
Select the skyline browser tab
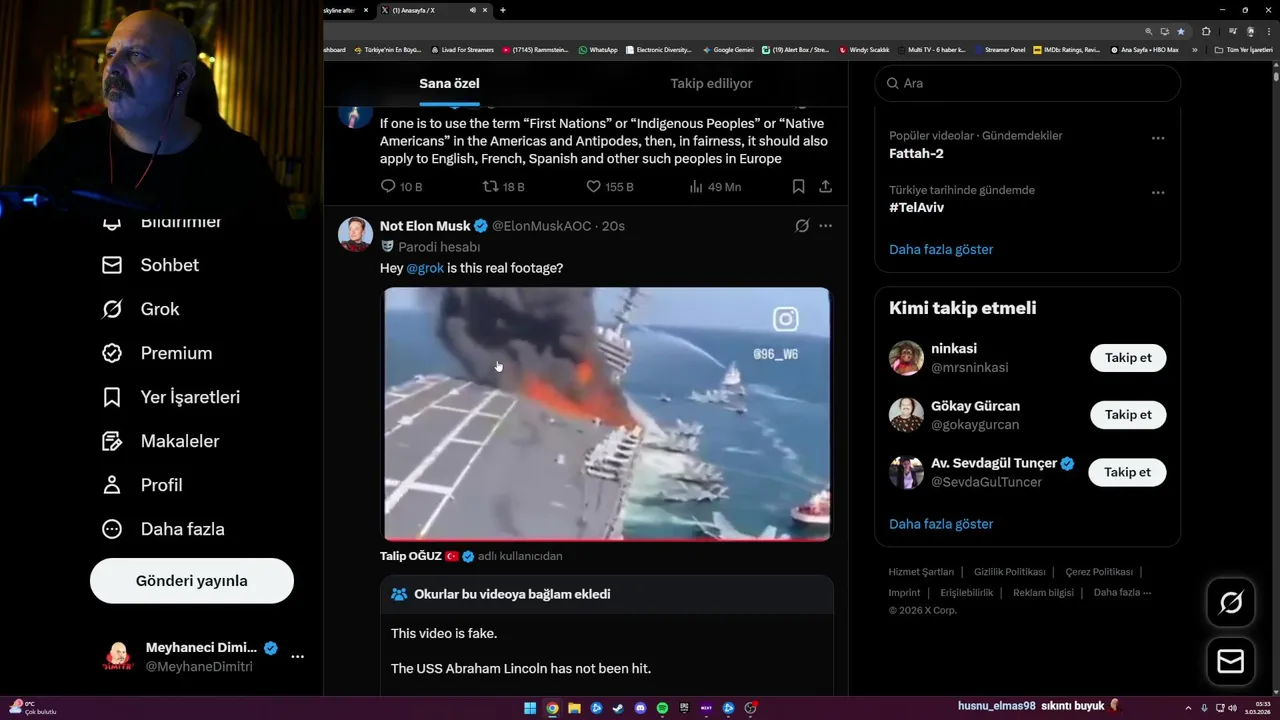(x=345, y=10)
